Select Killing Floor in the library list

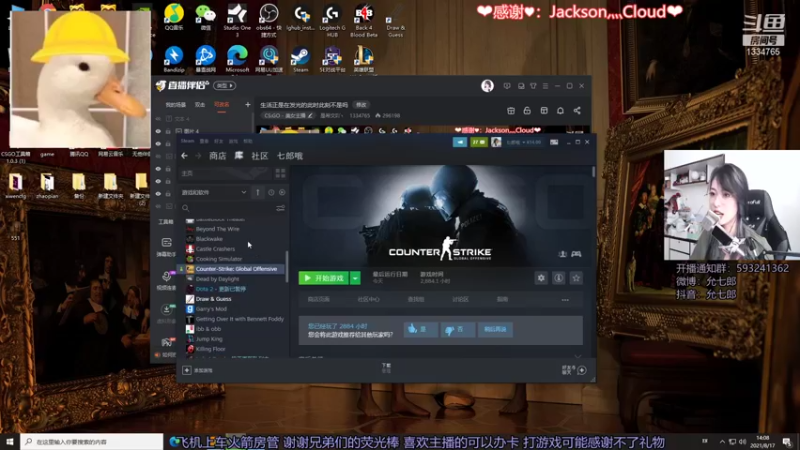click(x=210, y=349)
